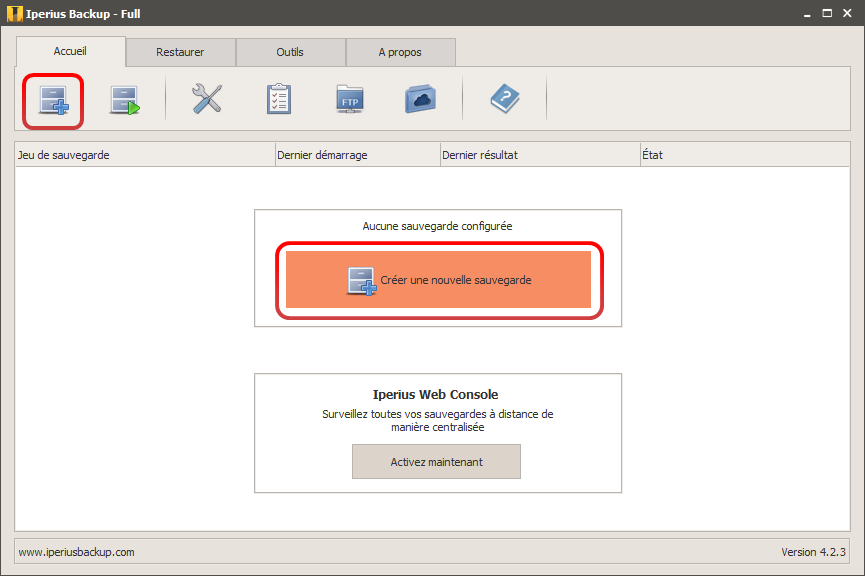Open the cloud storage icon
Image resolution: width=865 pixels, height=576 pixels.
pos(420,99)
